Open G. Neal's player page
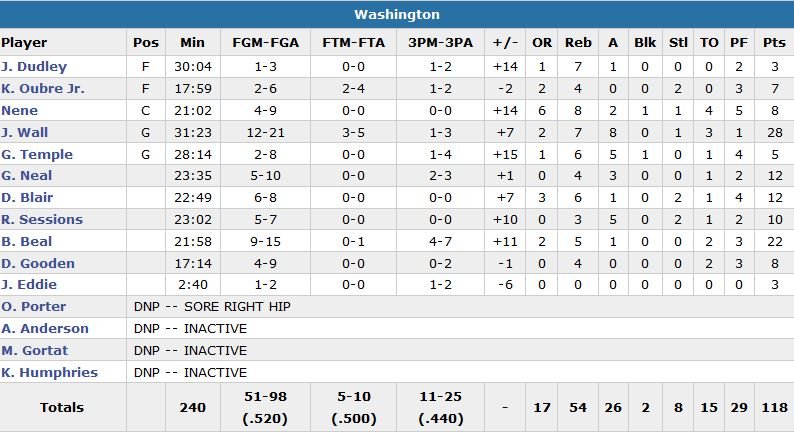Viewport: 794px width, 432px height. tap(27, 176)
